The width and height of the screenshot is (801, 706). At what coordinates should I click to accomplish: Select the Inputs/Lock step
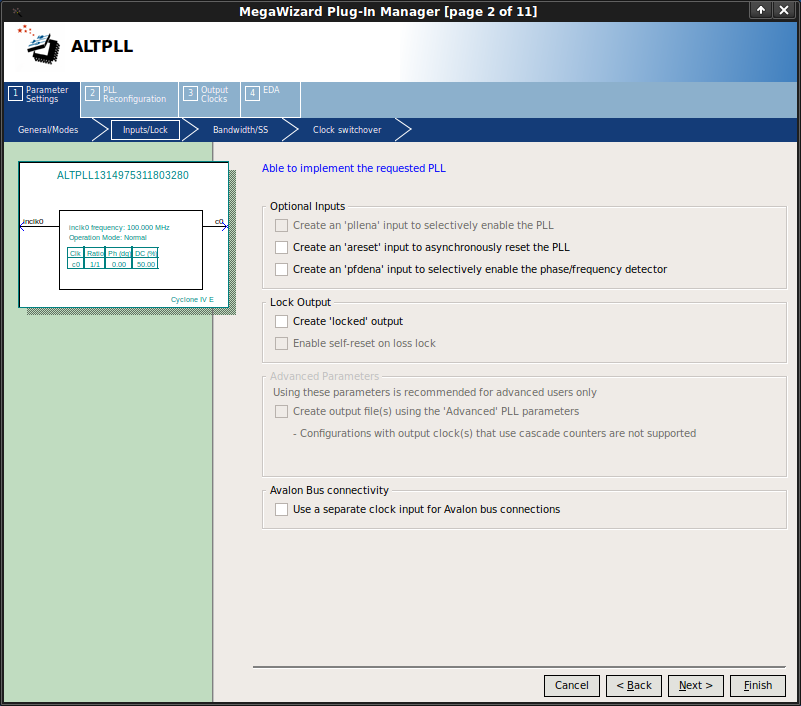145,130
